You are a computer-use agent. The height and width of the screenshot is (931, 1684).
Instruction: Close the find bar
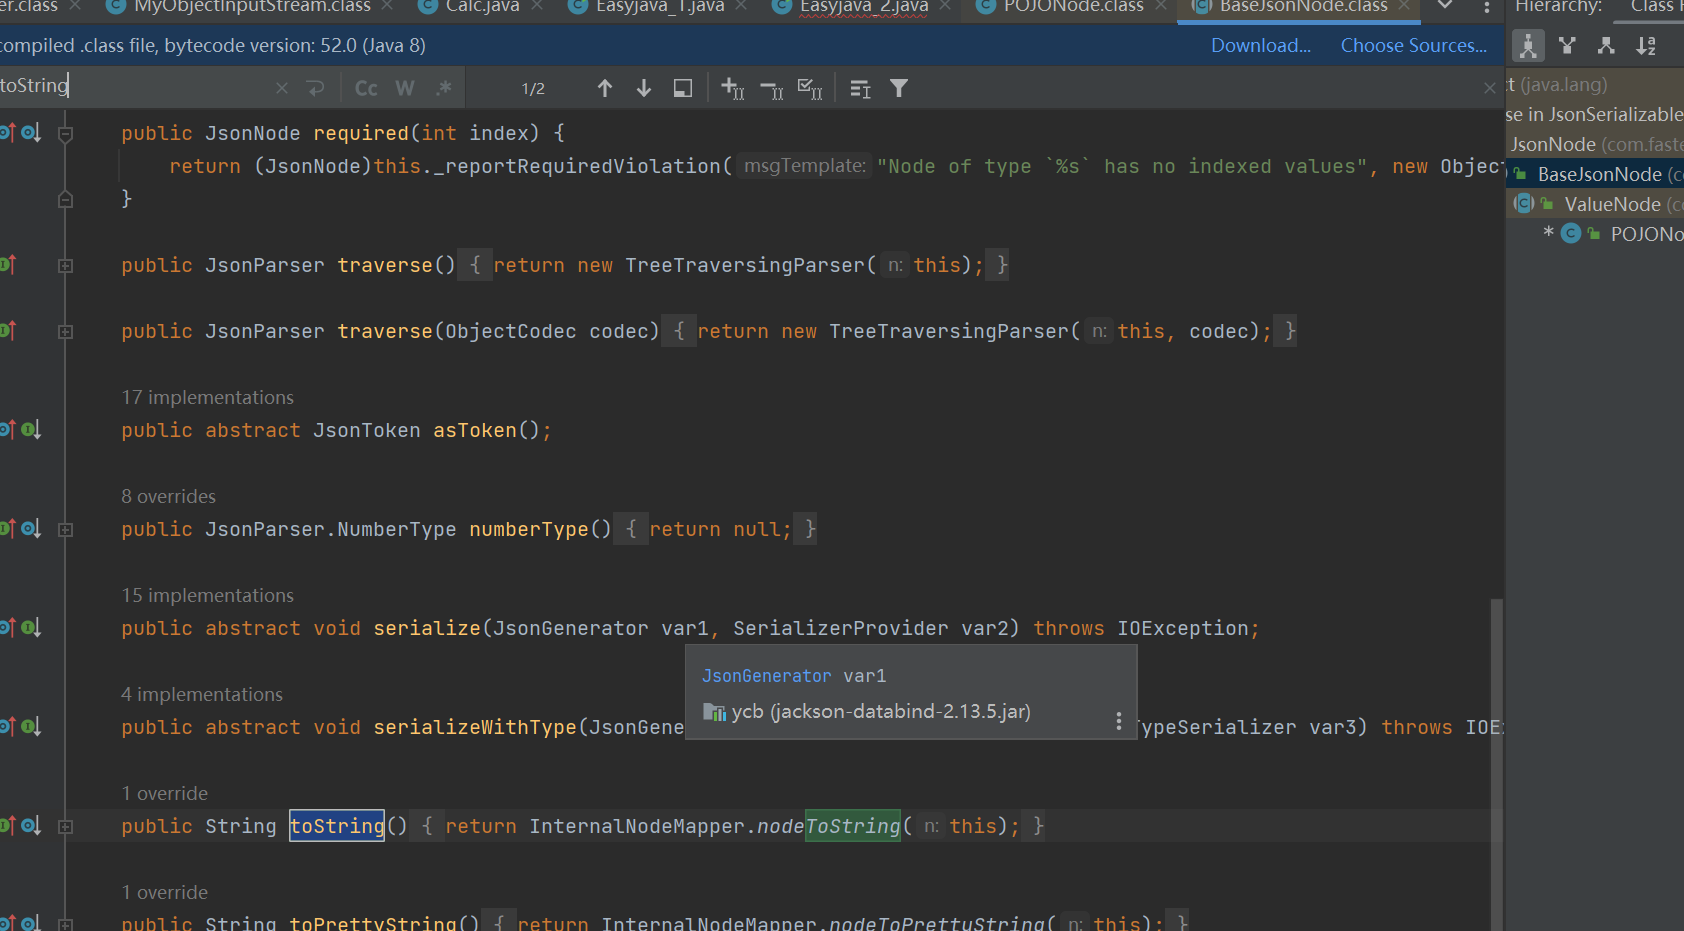click(x=1490, y=88)
